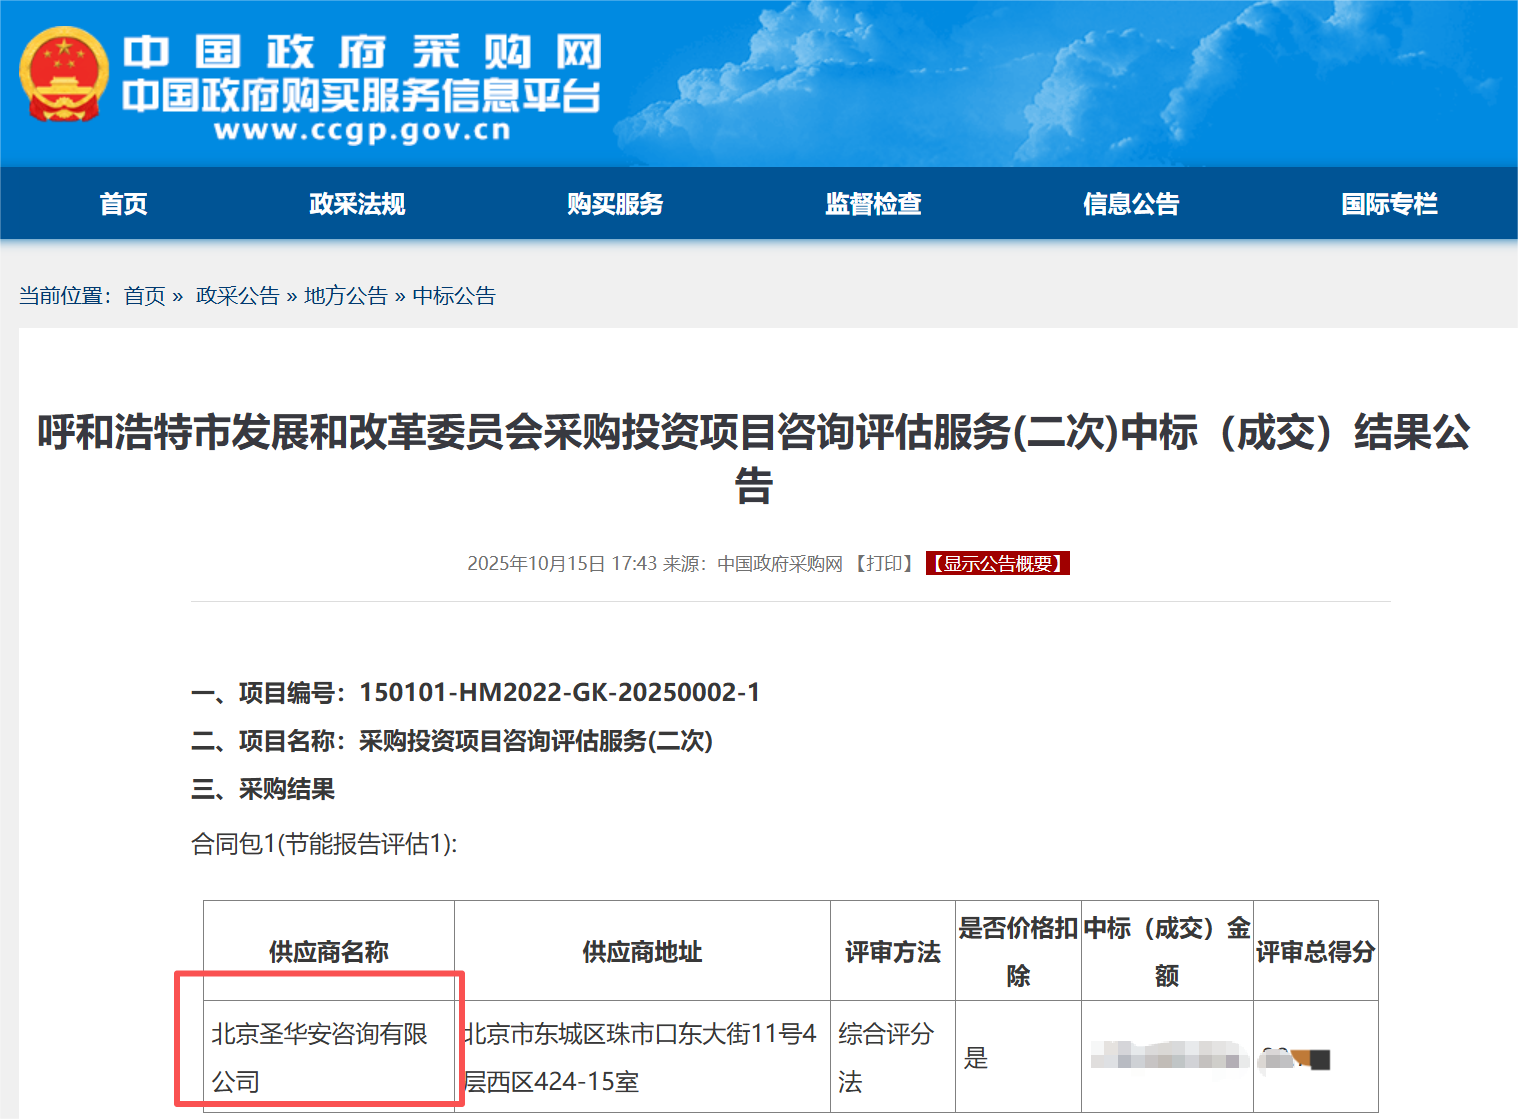Switch to the 国际专栏 section

coord(1389,204)
